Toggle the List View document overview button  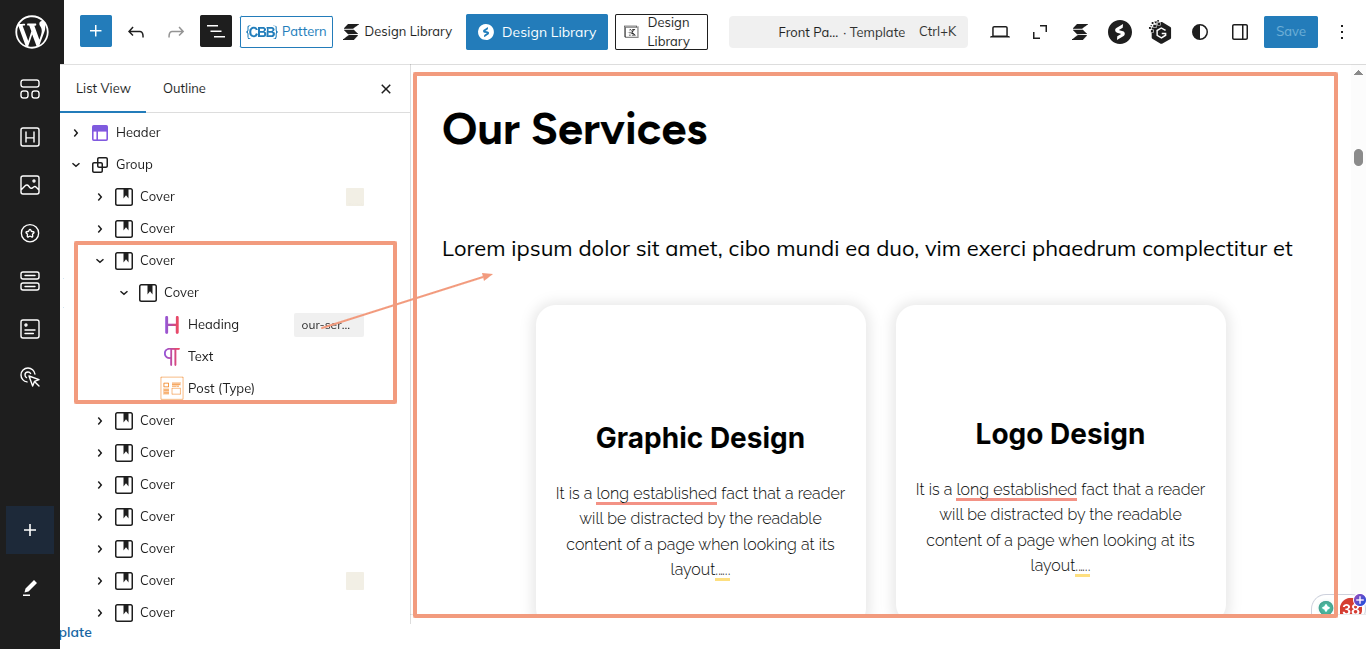[216, 32]
